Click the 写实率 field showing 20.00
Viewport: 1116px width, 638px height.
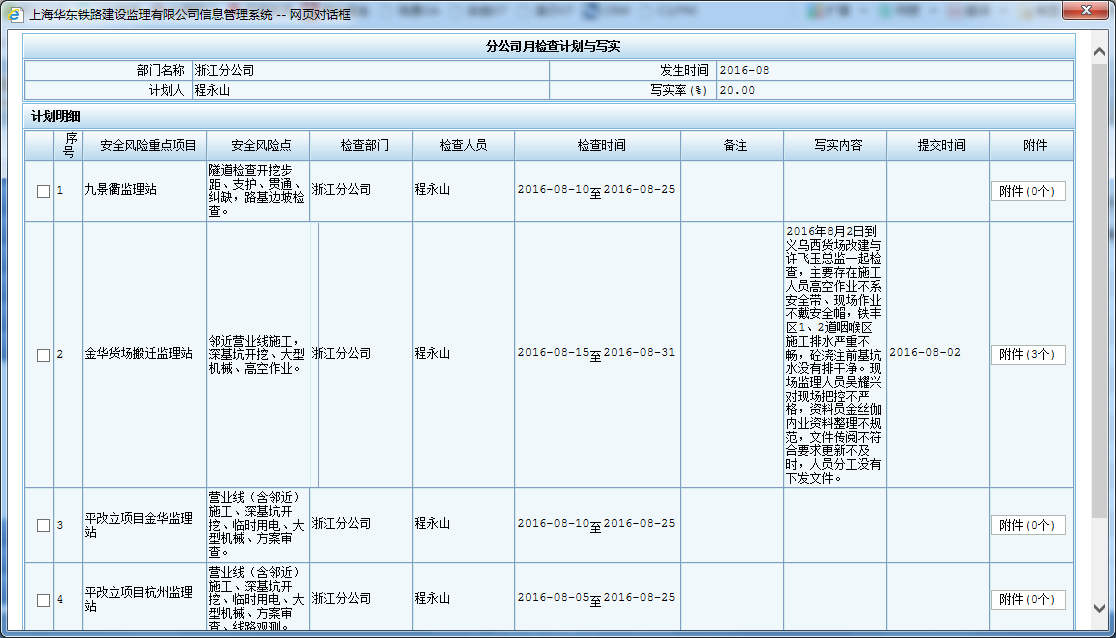click(x=893, y=90)
